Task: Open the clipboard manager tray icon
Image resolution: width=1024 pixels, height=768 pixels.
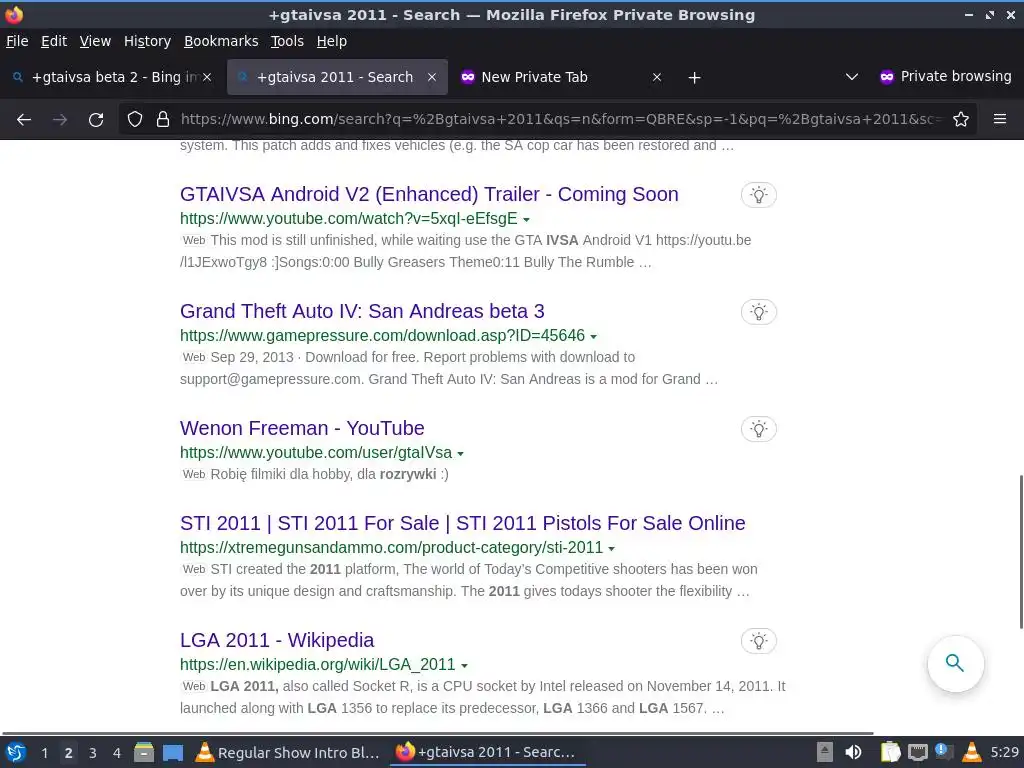Action: 889,752
